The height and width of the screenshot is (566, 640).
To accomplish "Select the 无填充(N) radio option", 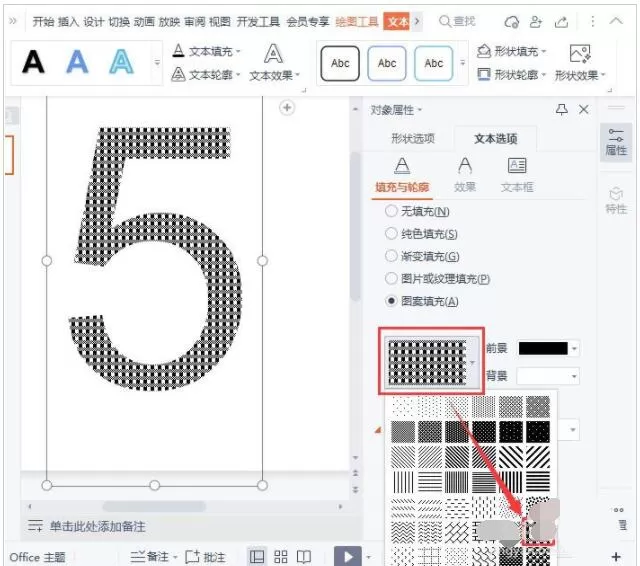I will click(417, 211).
